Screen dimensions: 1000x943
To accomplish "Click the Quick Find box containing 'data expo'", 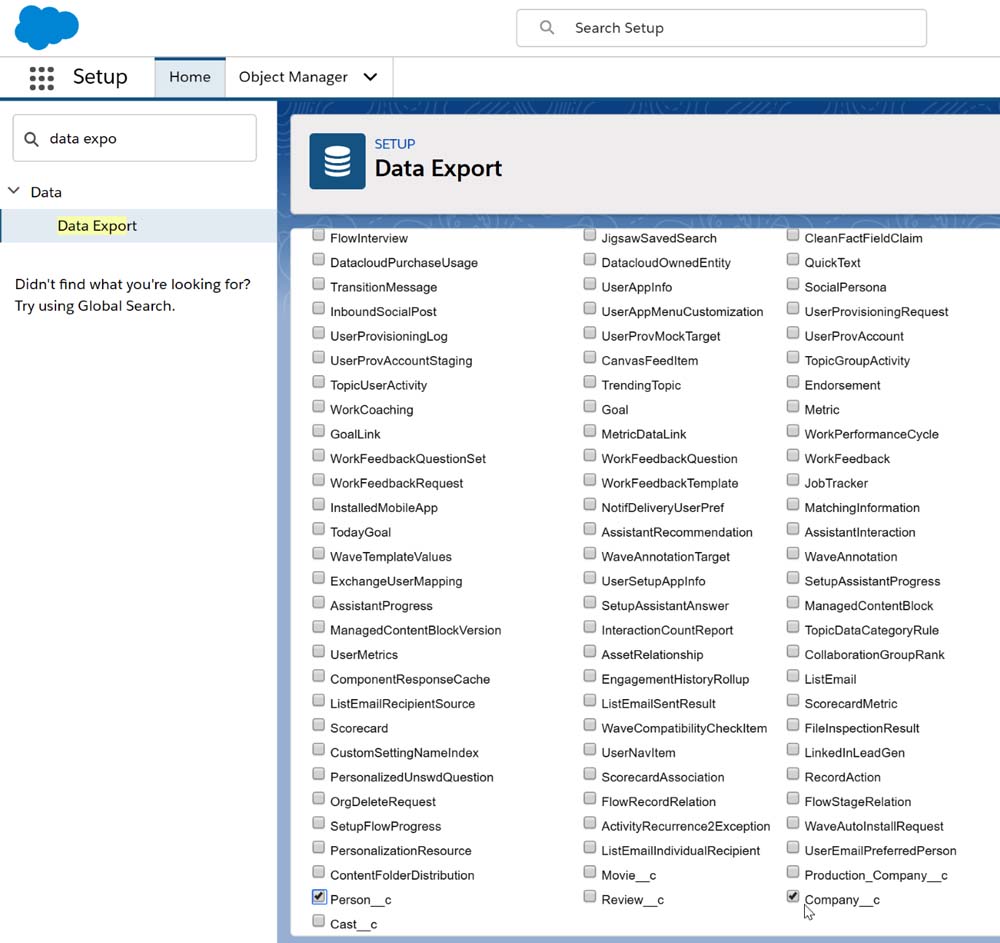I will coord(145,139).
